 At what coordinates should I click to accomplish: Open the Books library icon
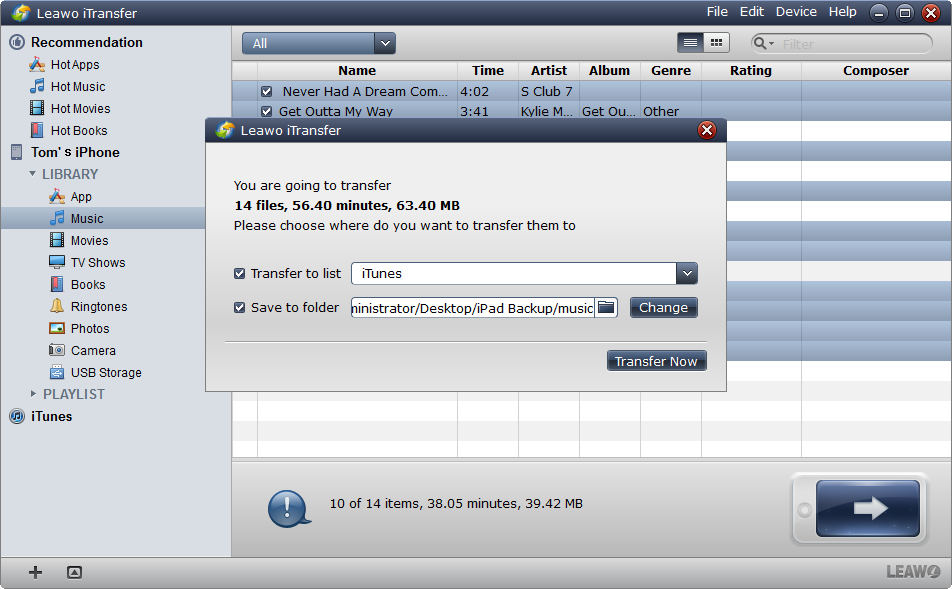[57, 284]
